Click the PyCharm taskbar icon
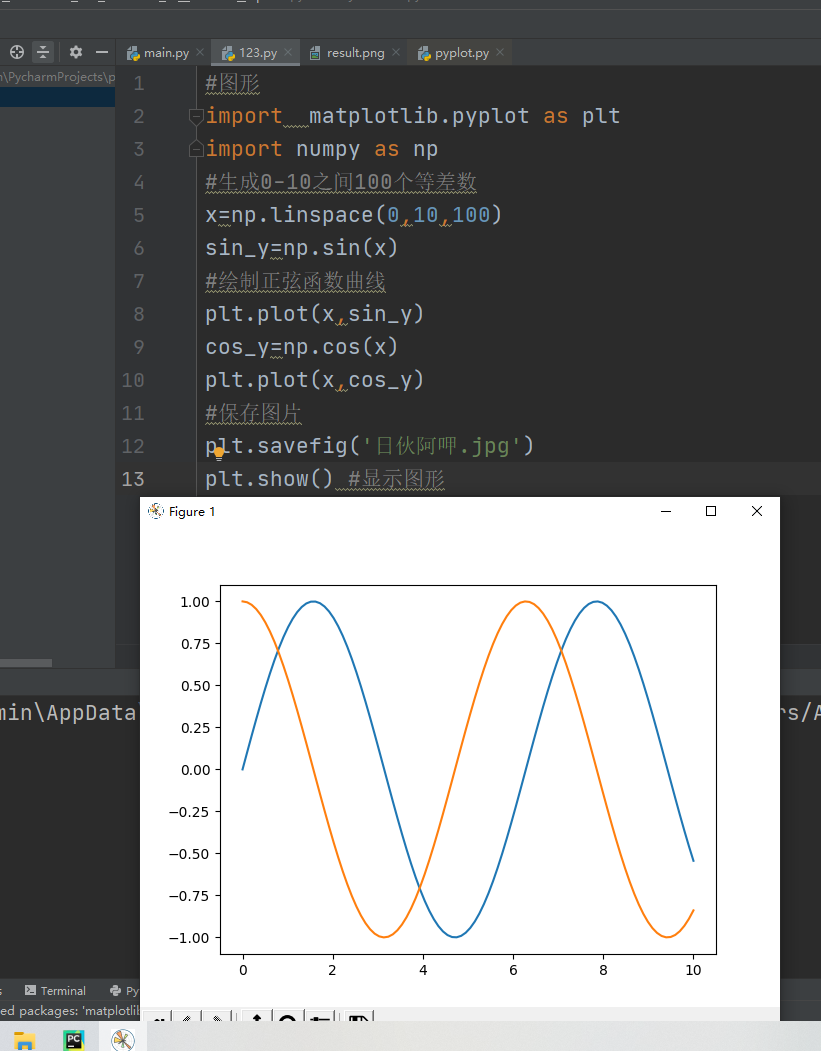Viewport: 821px width, 1051px height. [74, 1040]
